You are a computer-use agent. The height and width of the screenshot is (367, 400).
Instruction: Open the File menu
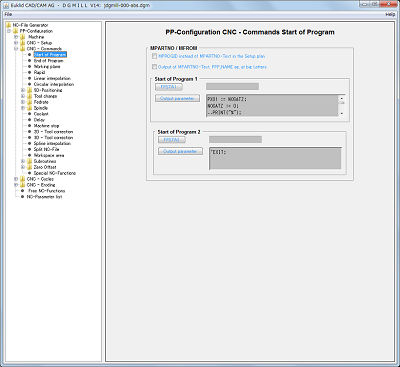point(8,14)
